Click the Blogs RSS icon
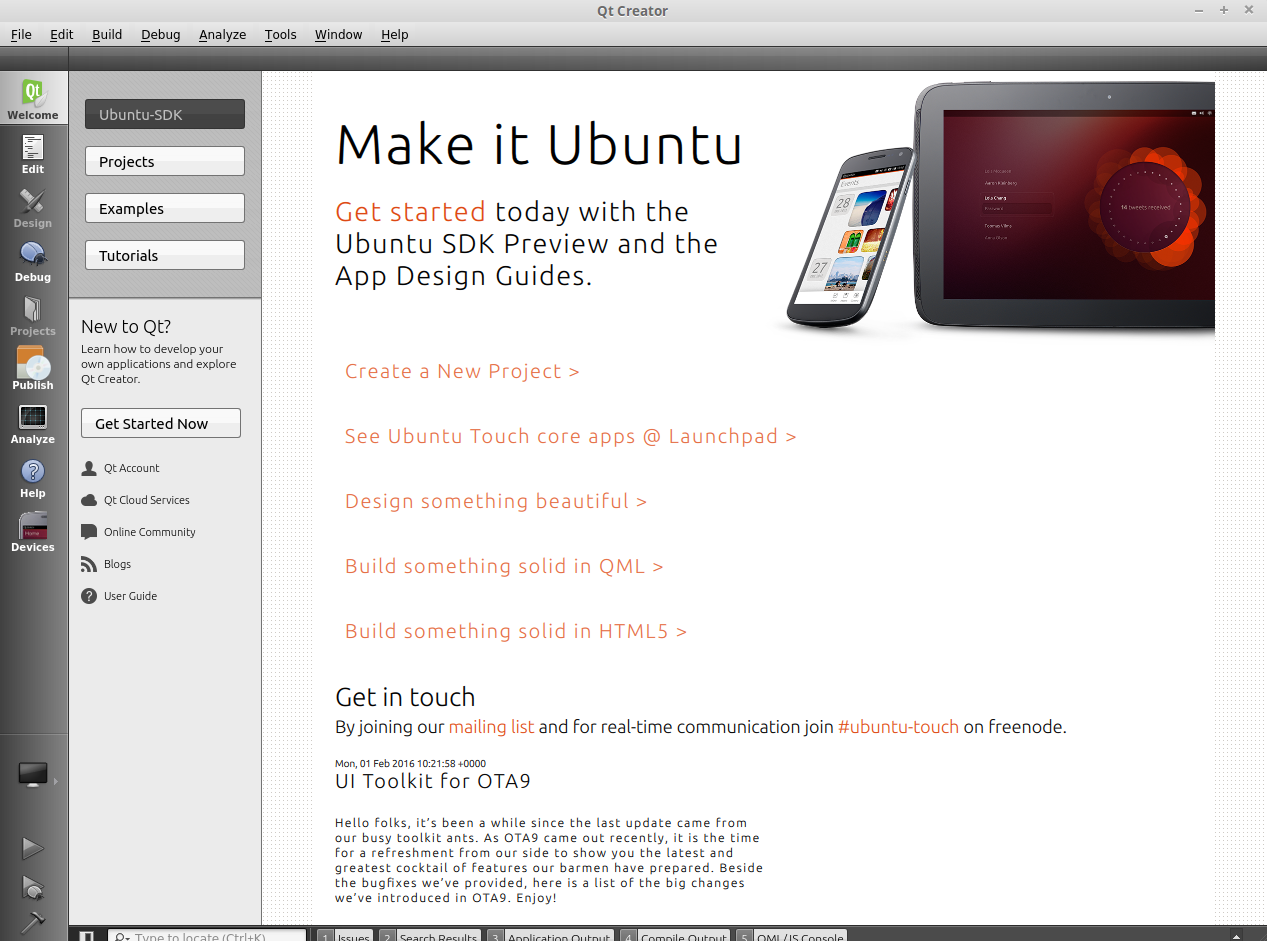 click(89, 564)
